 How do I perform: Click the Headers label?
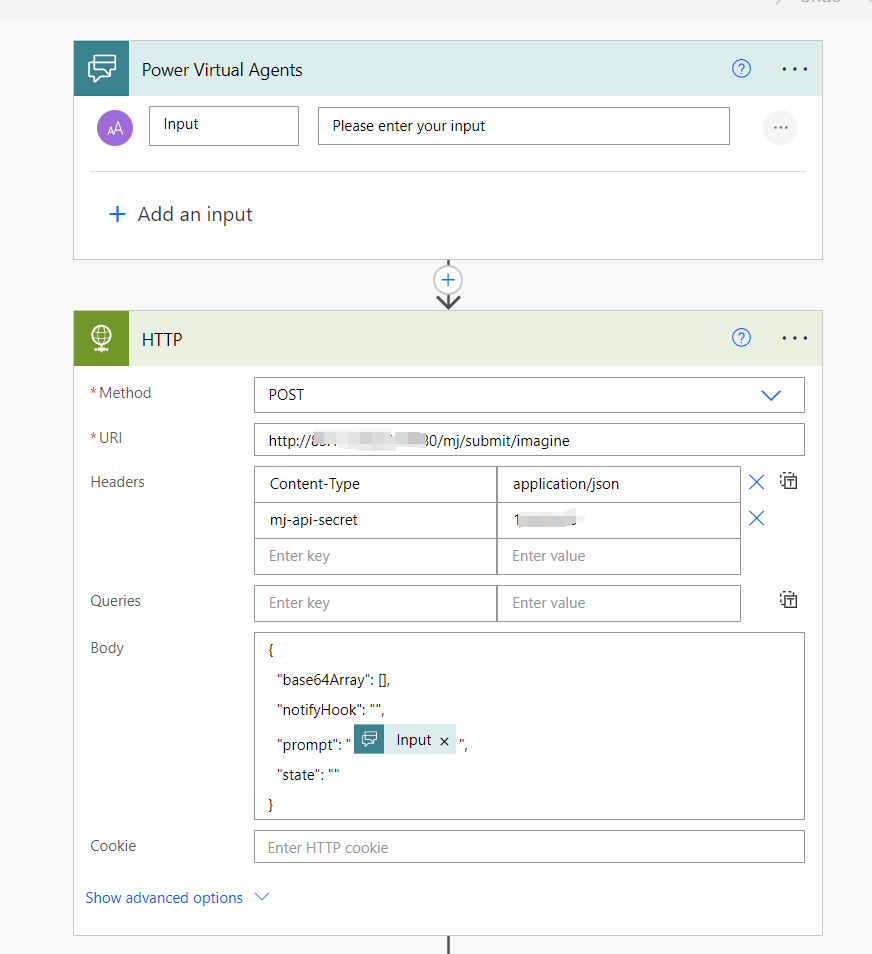click(117, 482)
